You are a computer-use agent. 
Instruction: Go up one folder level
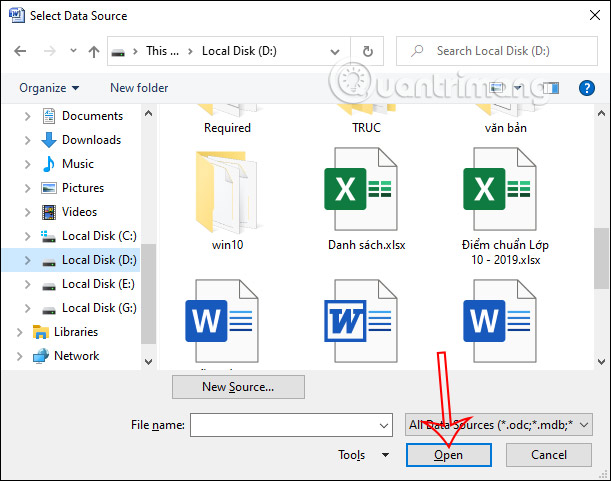point(94,51)
